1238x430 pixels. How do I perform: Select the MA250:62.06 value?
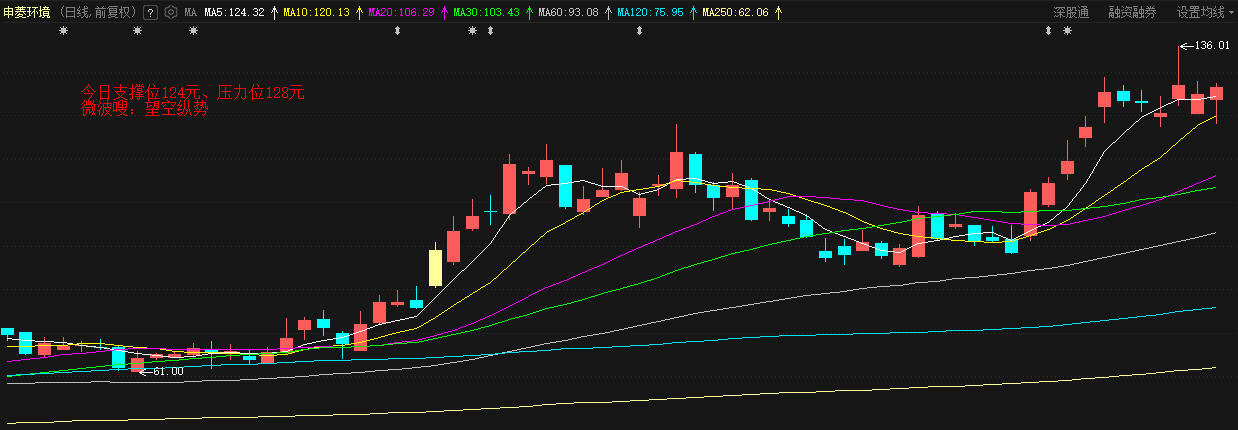click(x=735, y=13)
